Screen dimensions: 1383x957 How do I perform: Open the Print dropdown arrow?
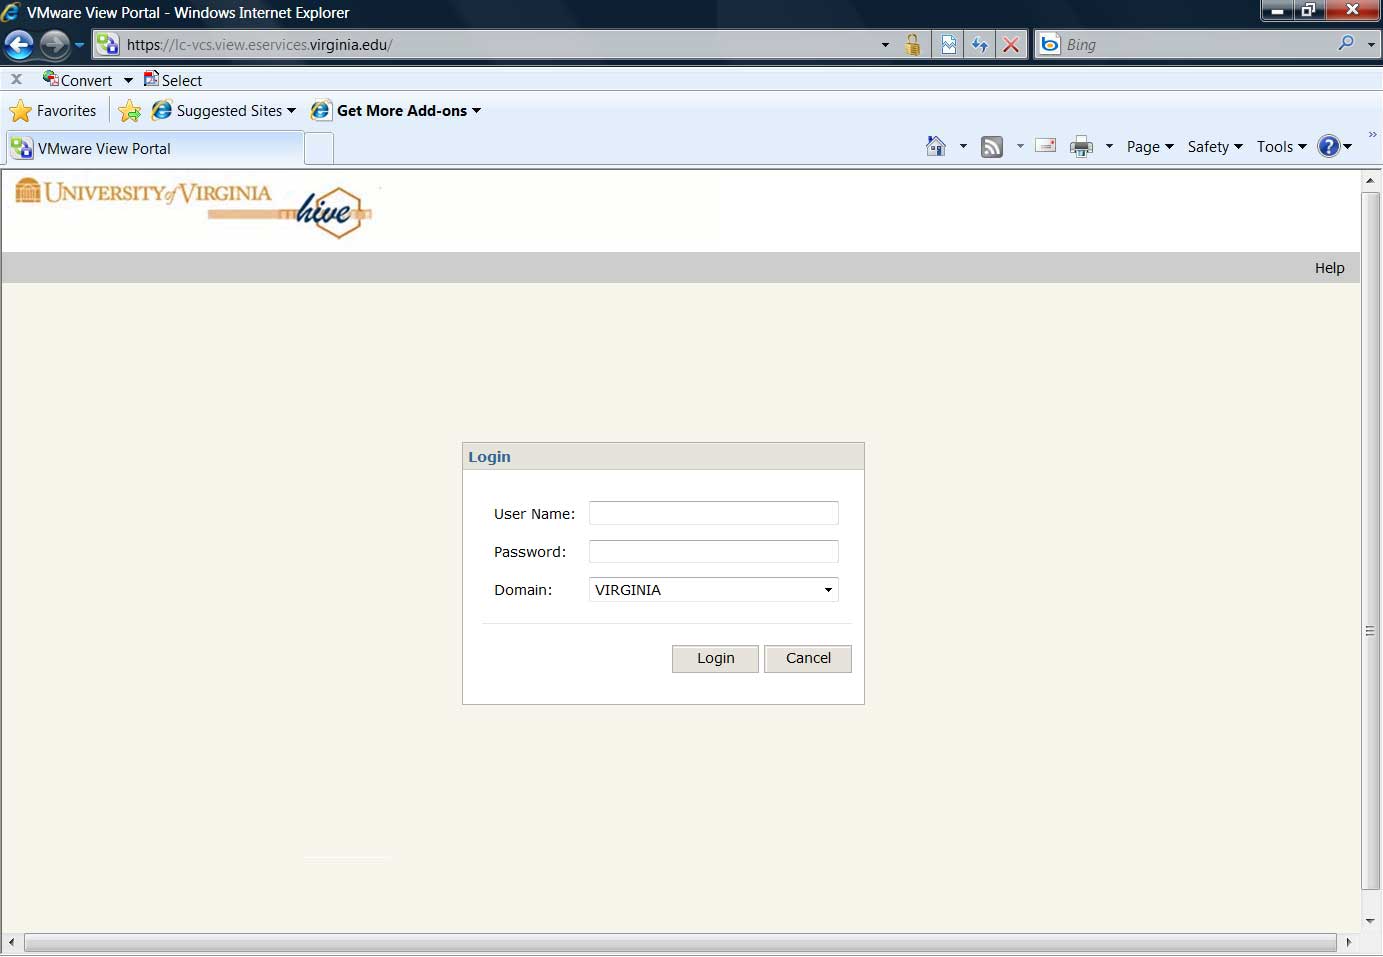[1109, 147]
